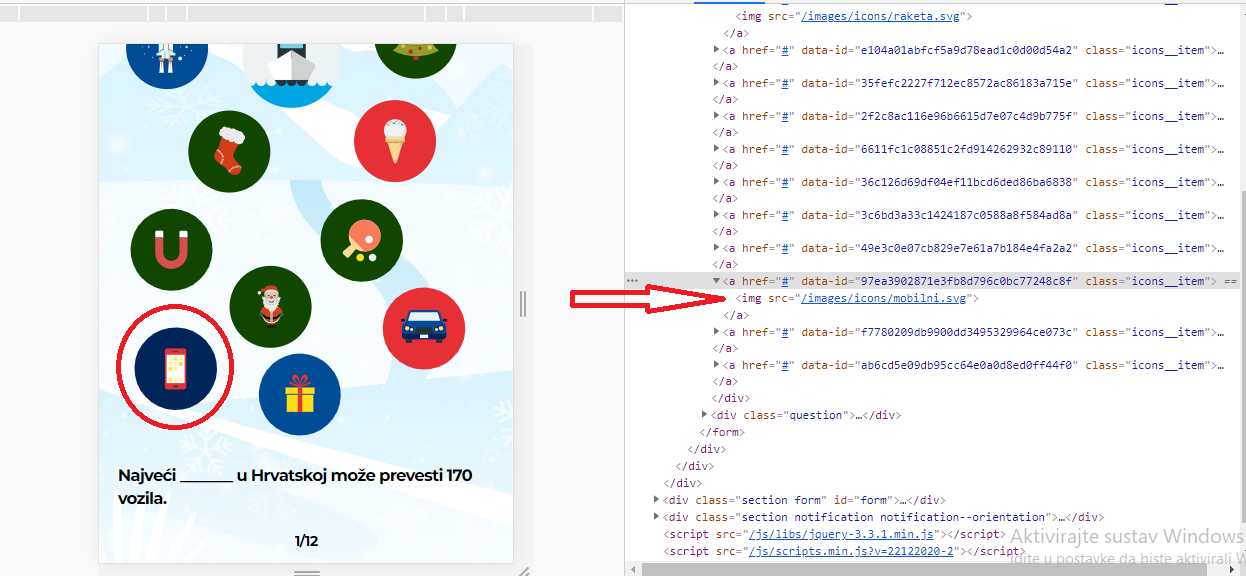1246x576 pixels.
Task: Click the 1/12 progress counter
Action: 306,541
